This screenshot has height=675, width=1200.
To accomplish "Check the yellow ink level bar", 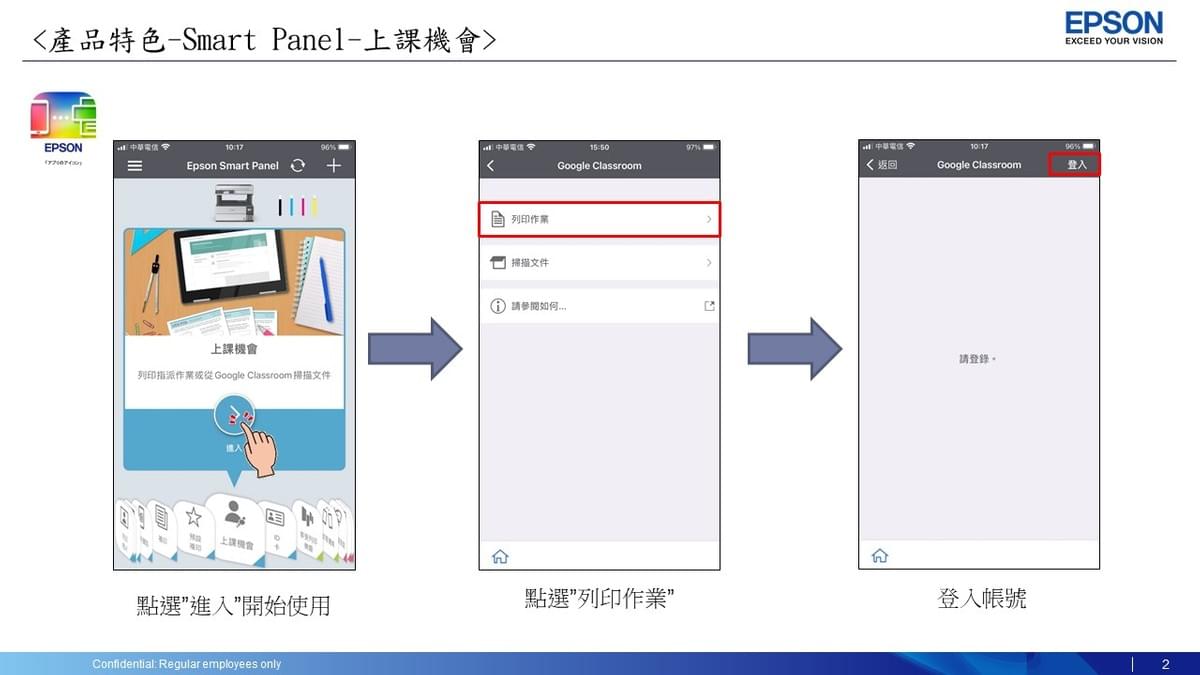I will pos(313,207).
